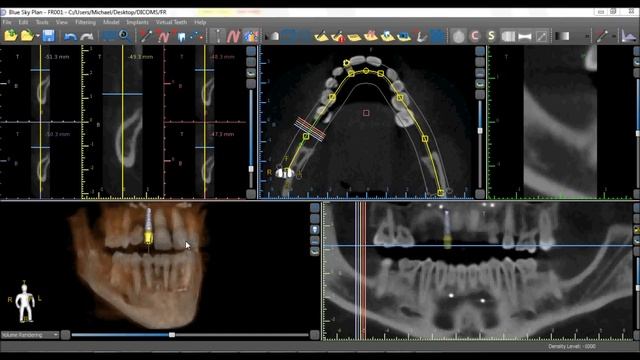The image size is (640, 360).
Task: Toggle the pink C toolbar button
Action: tap(475, 36)
